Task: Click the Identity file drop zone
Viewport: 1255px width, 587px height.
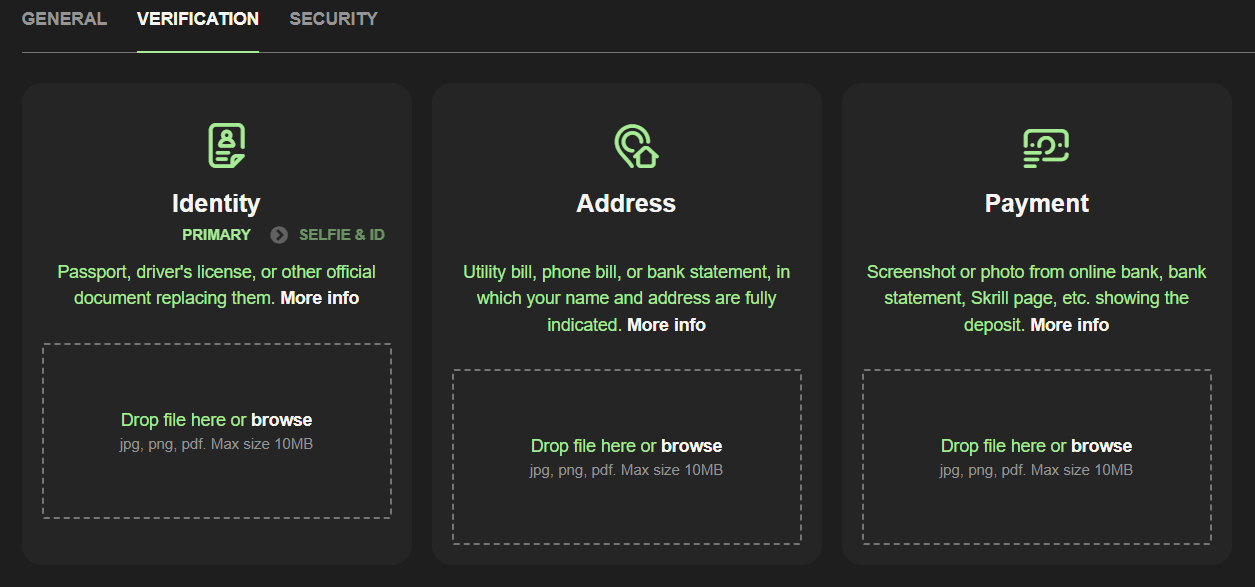Action: pyautogui.click(x=216, y=430)
